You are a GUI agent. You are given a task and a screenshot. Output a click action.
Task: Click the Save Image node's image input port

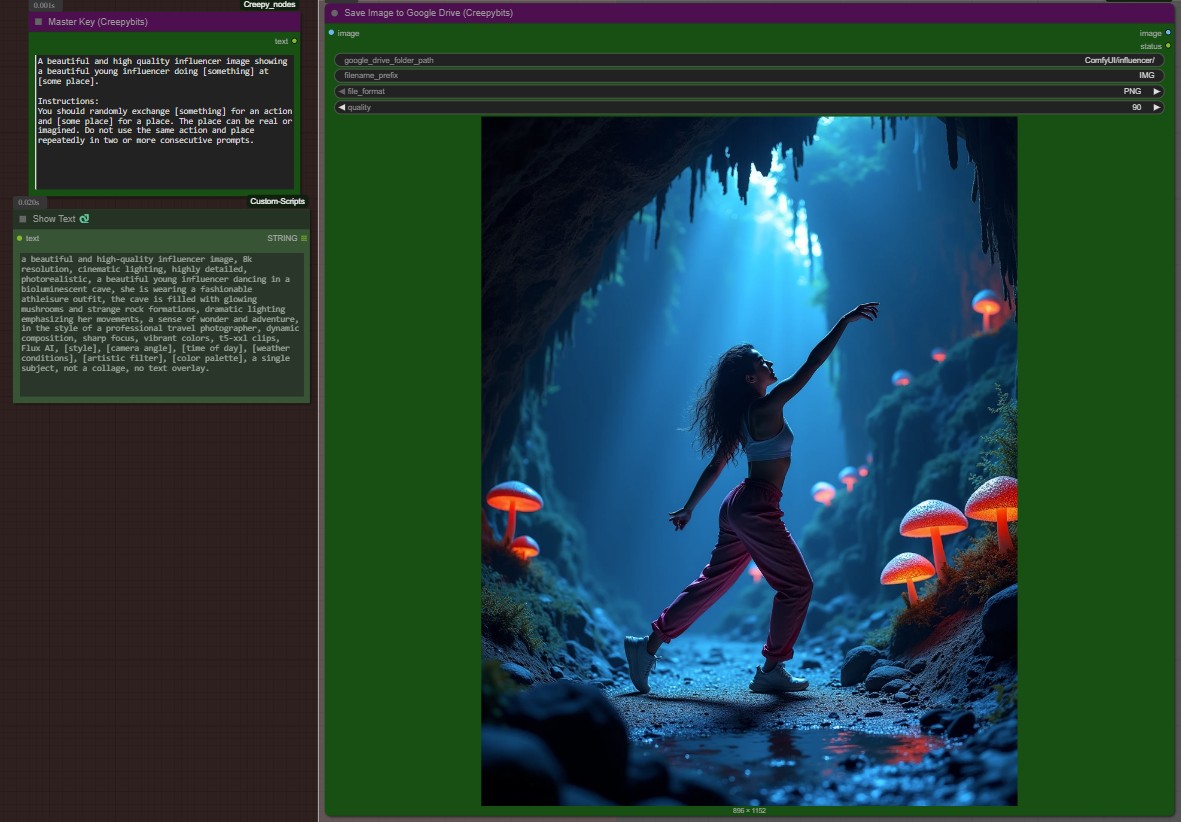(x=332, y=33)
